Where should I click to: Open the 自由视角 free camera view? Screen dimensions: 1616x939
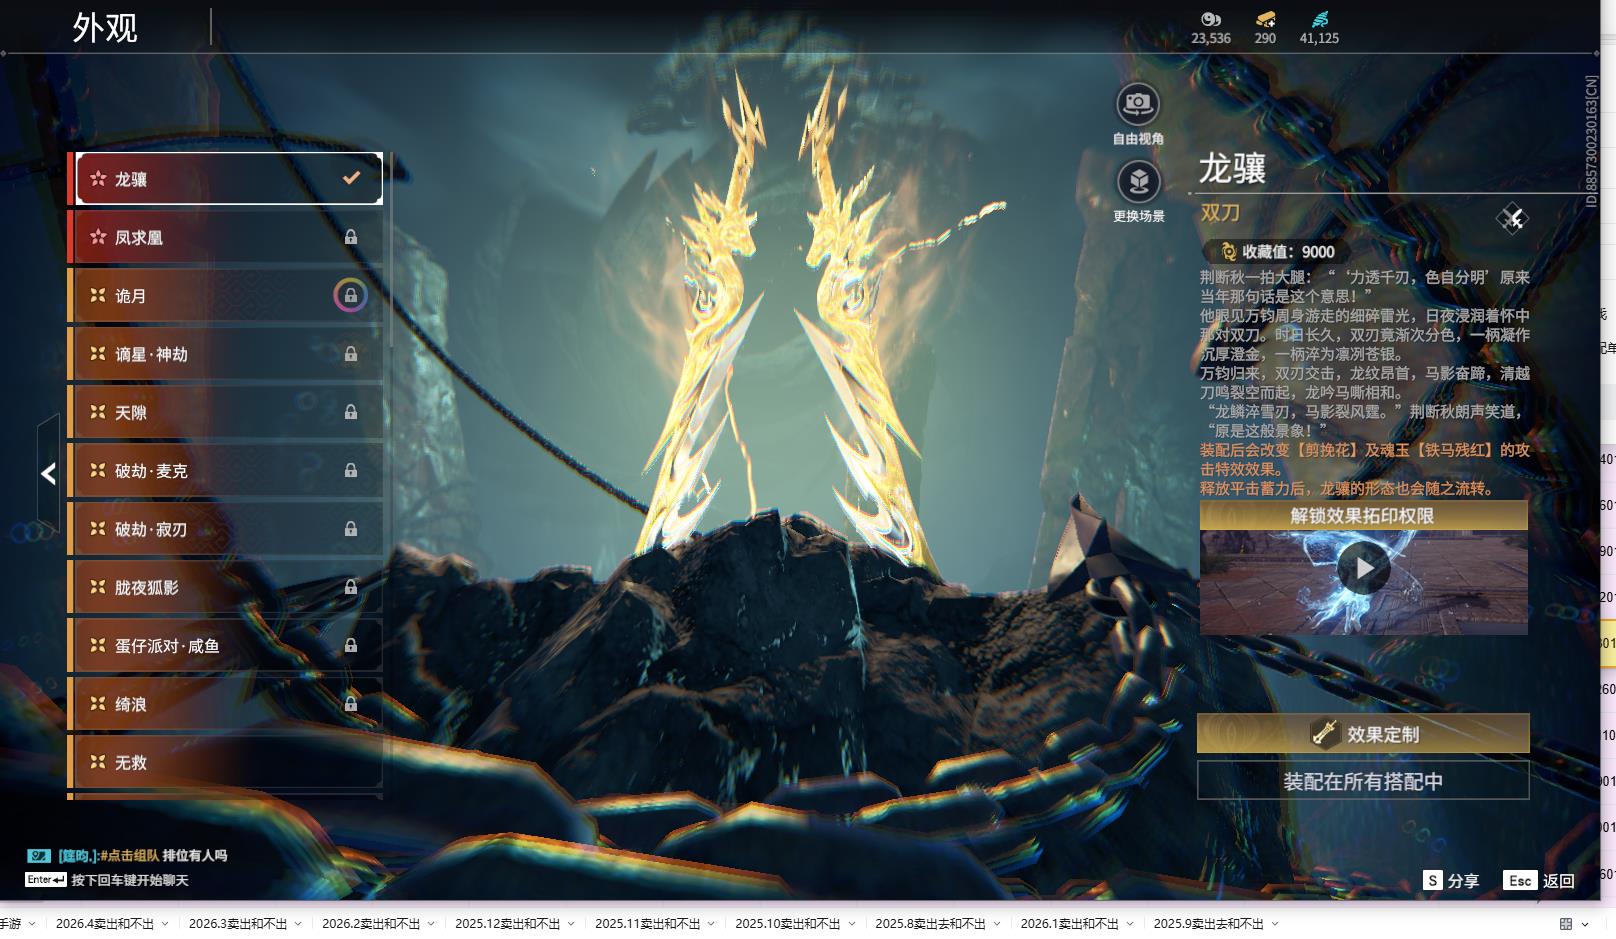click(x=1137, y=104)
